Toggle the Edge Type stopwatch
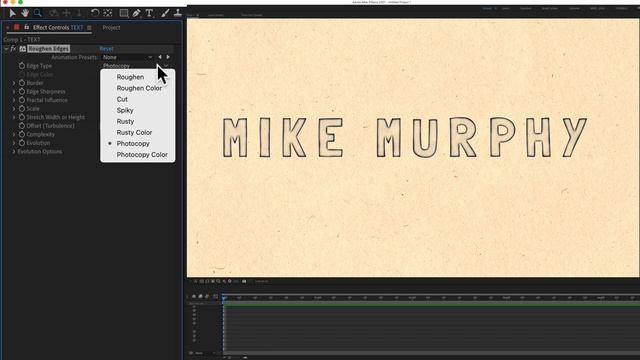 point(22,66)
